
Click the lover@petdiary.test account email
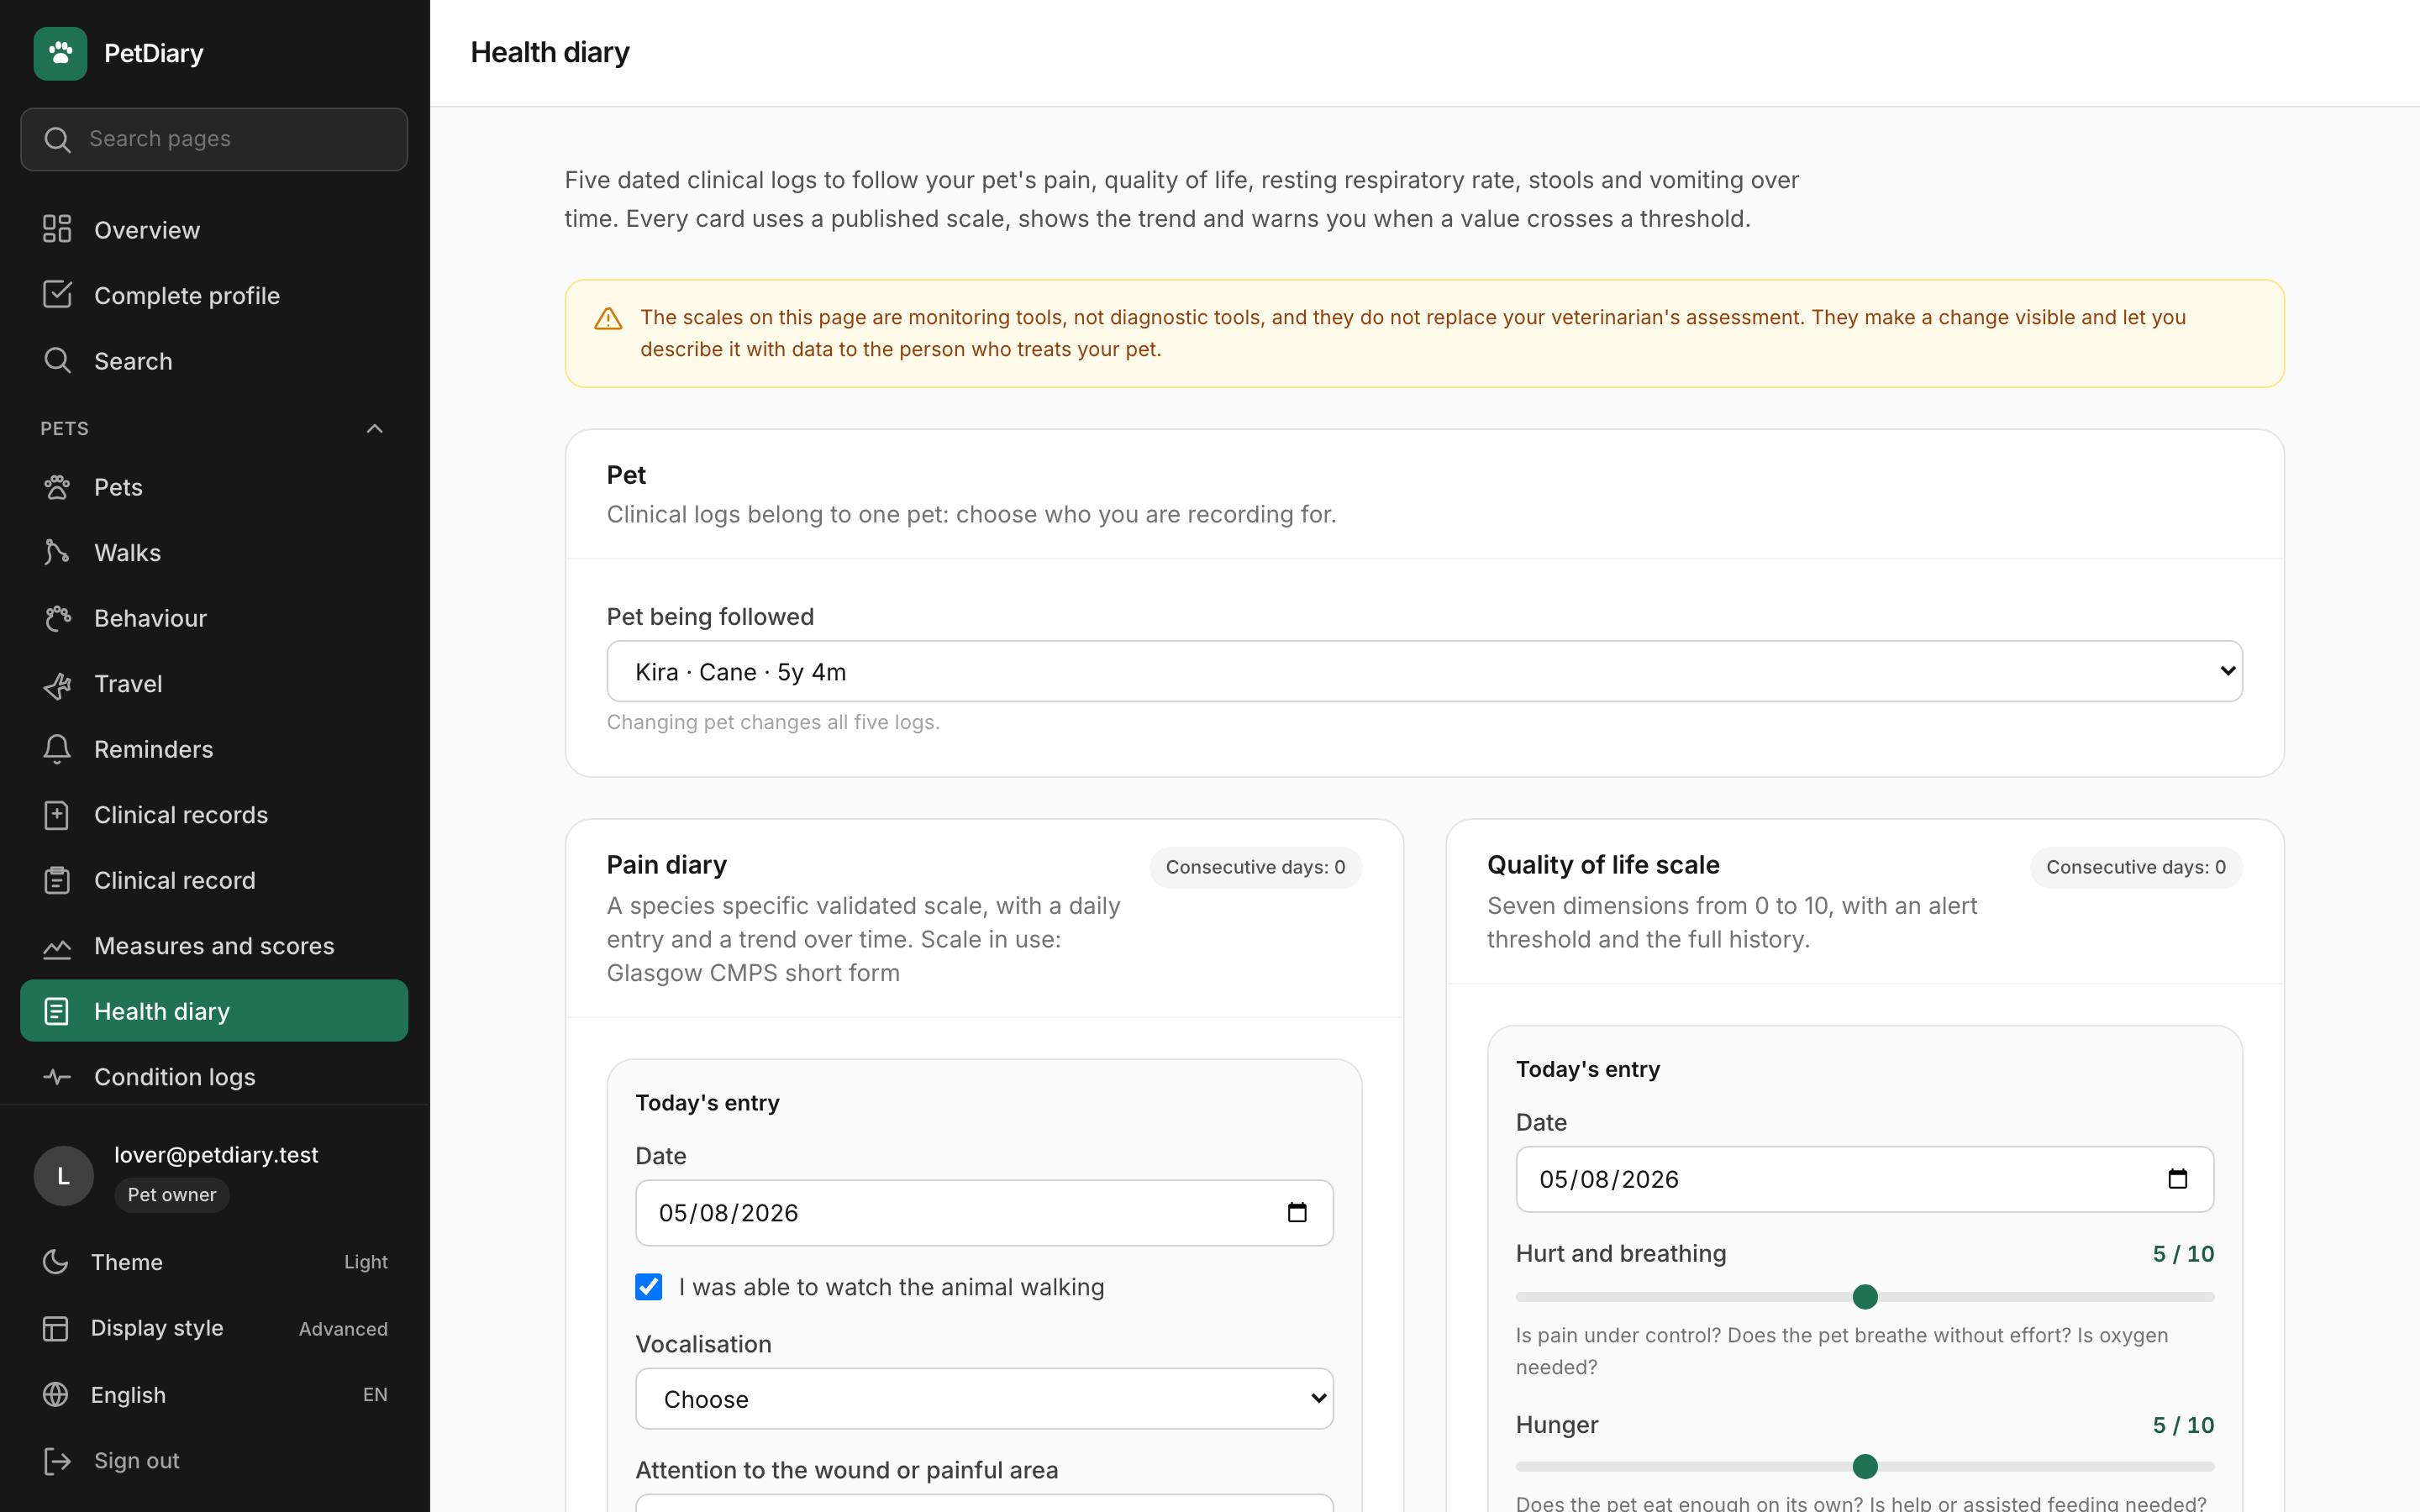tap(216, 1154)
